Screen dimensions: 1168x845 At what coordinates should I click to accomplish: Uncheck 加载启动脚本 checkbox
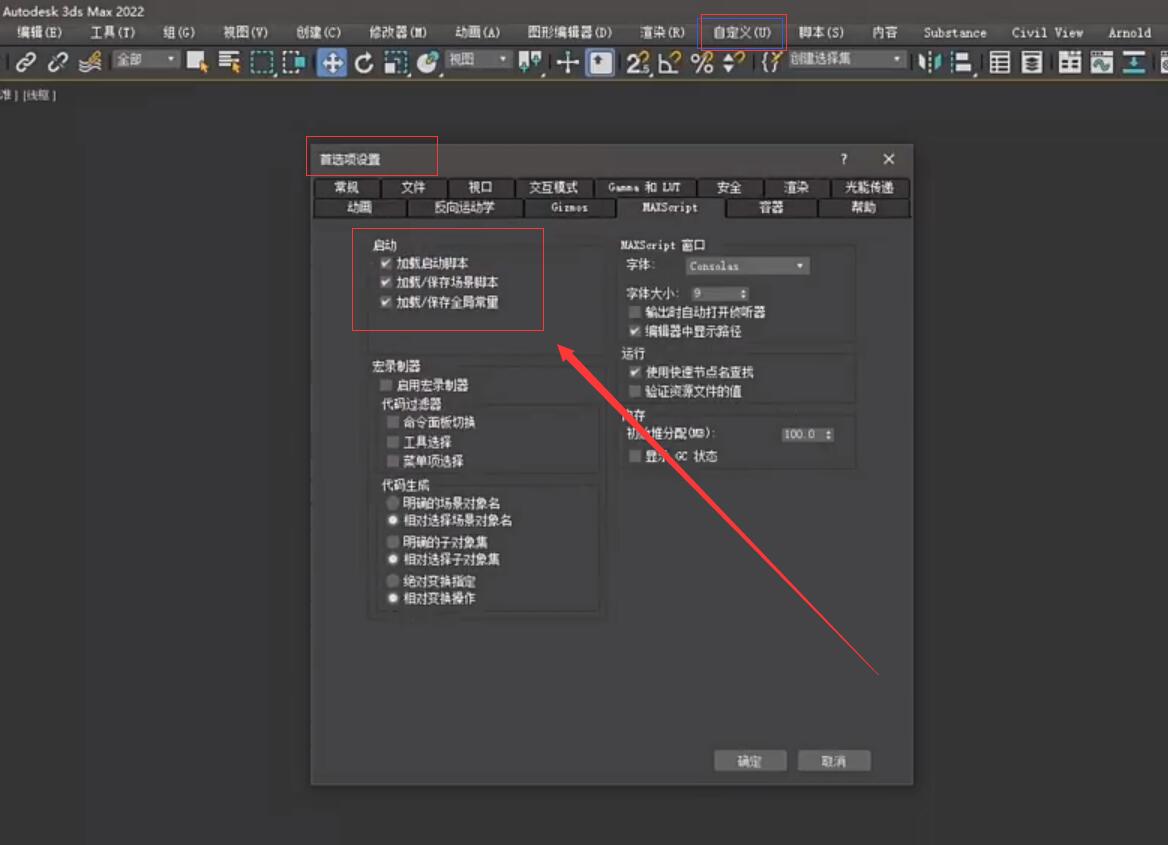(x=385, y=264)
